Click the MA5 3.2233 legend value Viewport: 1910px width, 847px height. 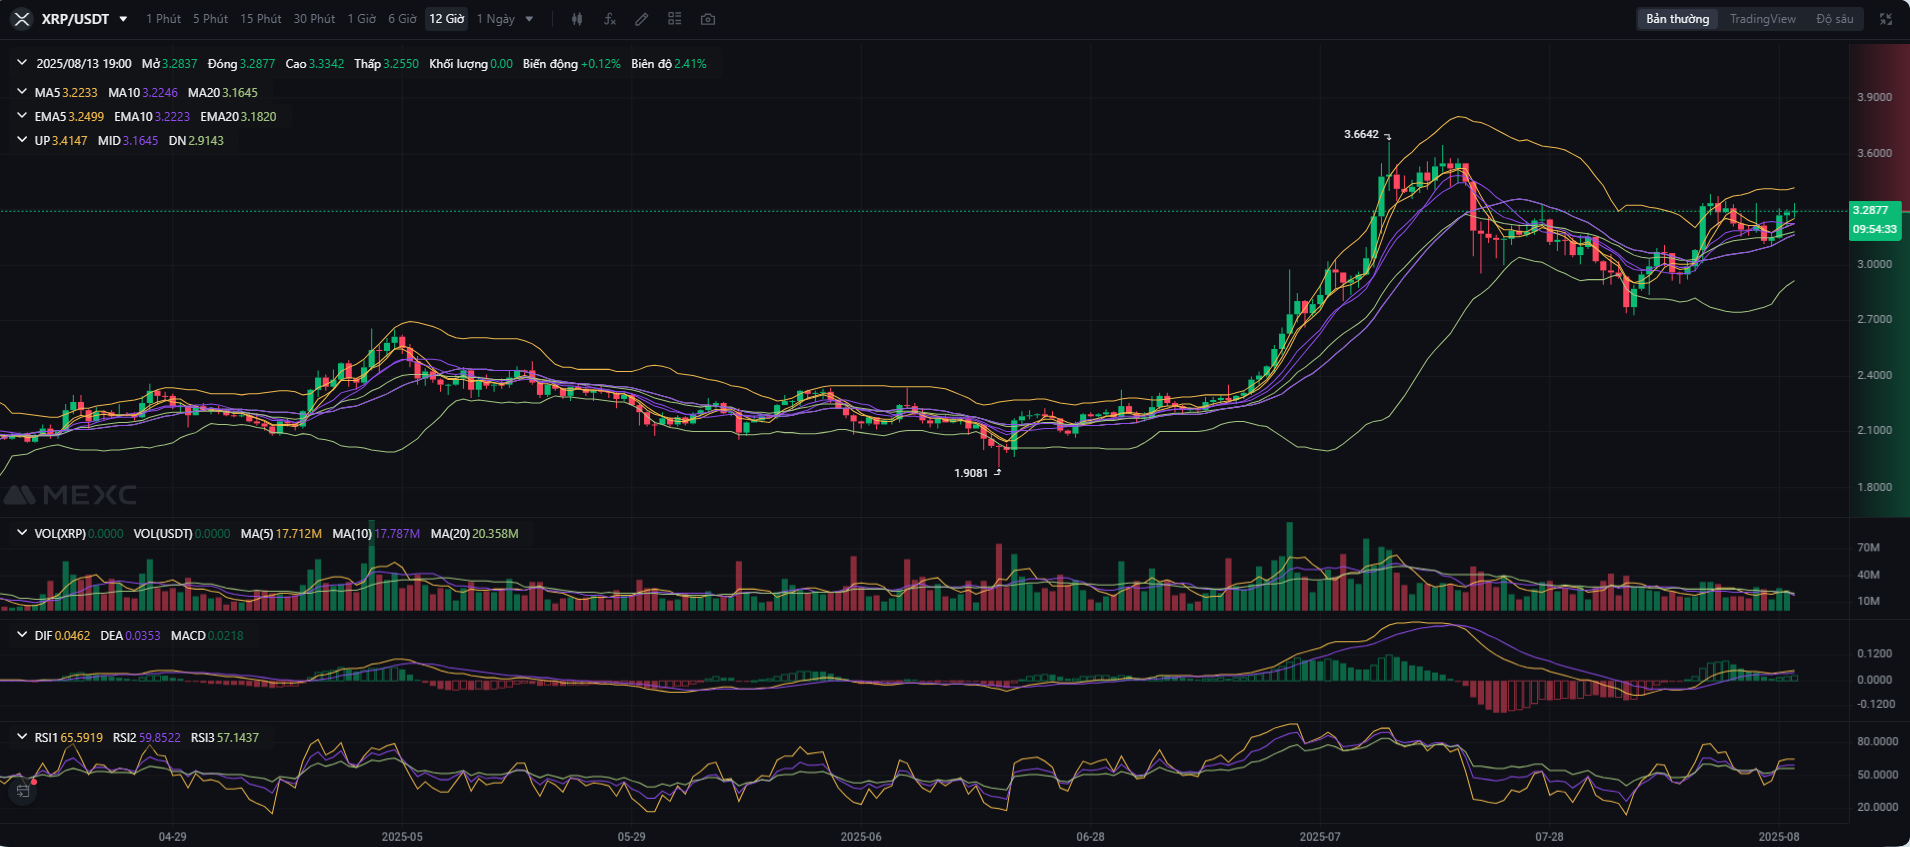click(x=66, y=93)
